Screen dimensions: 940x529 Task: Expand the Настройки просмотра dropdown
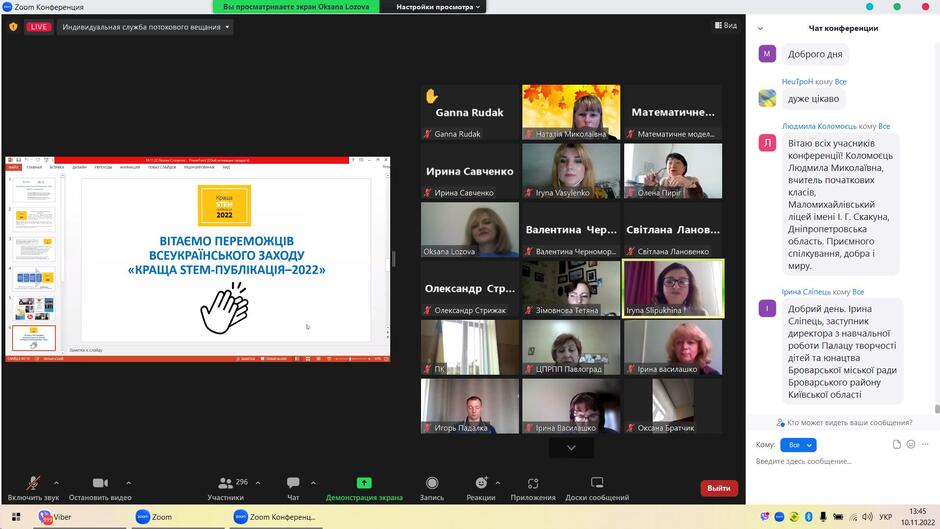(438, 7)
